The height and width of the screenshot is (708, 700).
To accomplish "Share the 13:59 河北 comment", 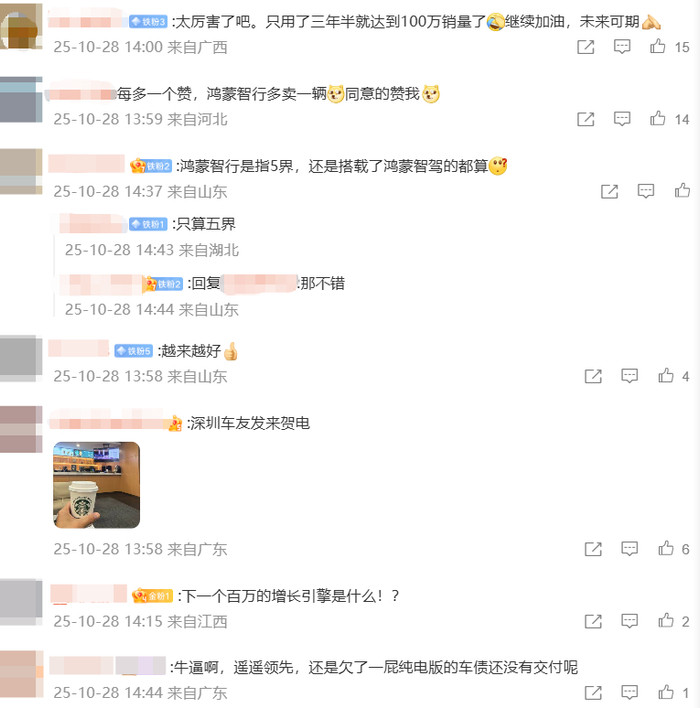I will tap(586, 119).
